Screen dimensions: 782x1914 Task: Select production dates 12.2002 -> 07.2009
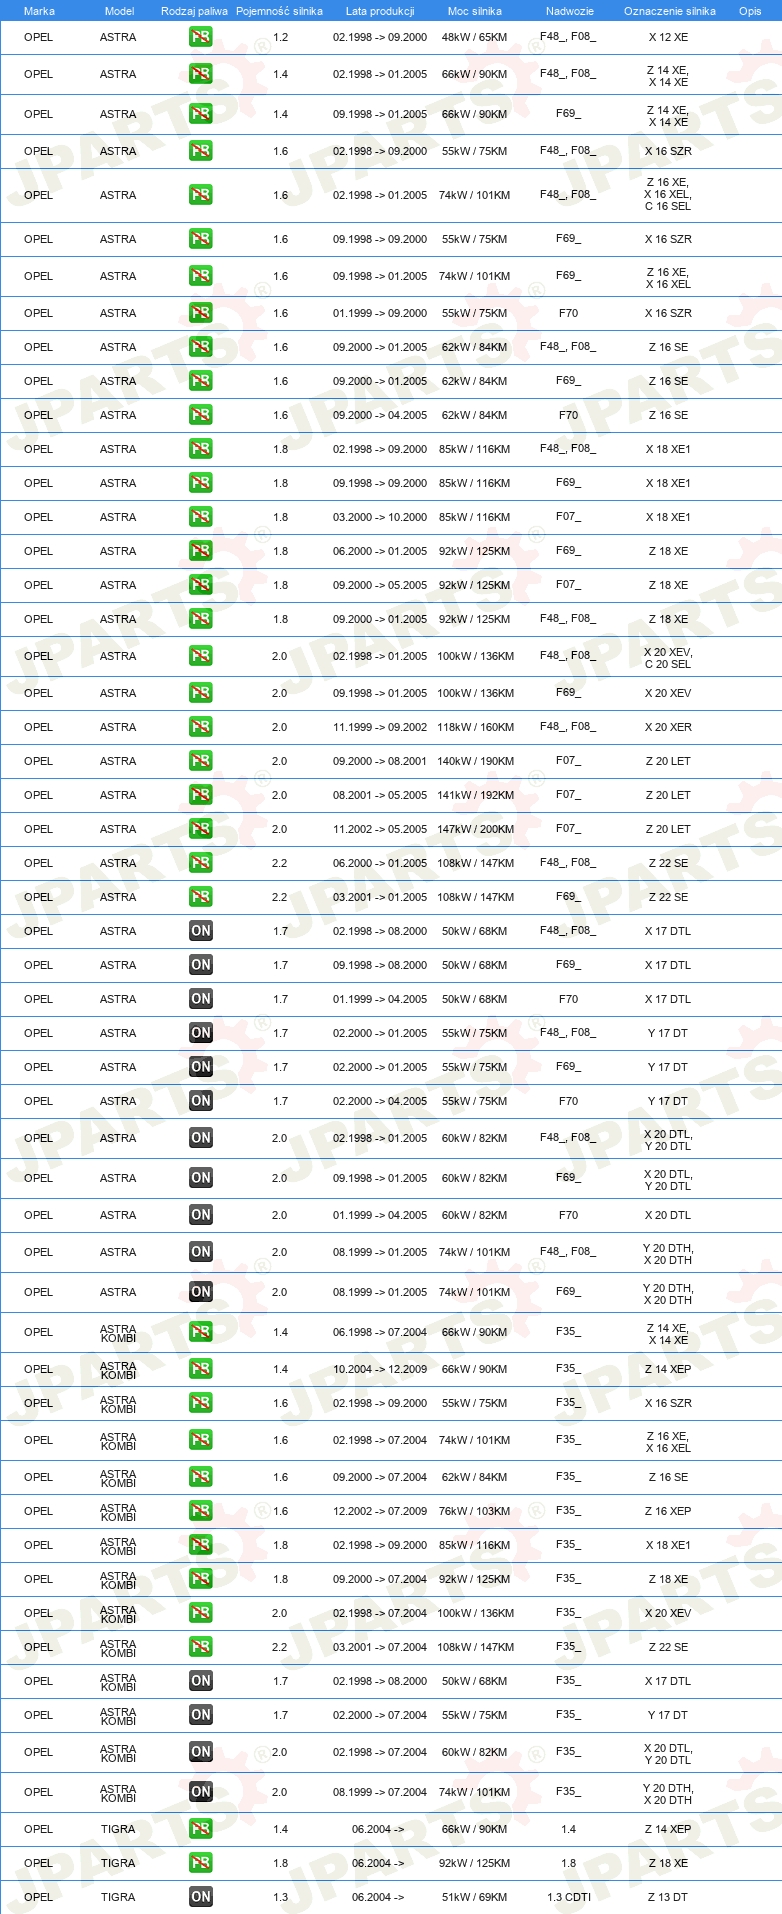point(380,1511)
